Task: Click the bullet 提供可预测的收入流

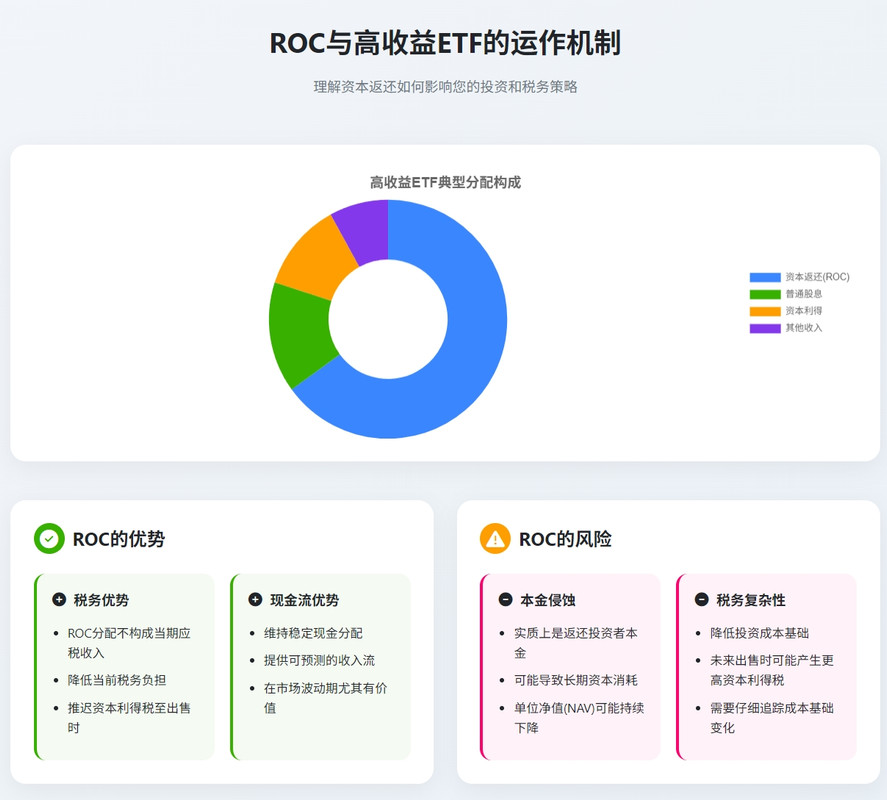Action: coord(319,660)
